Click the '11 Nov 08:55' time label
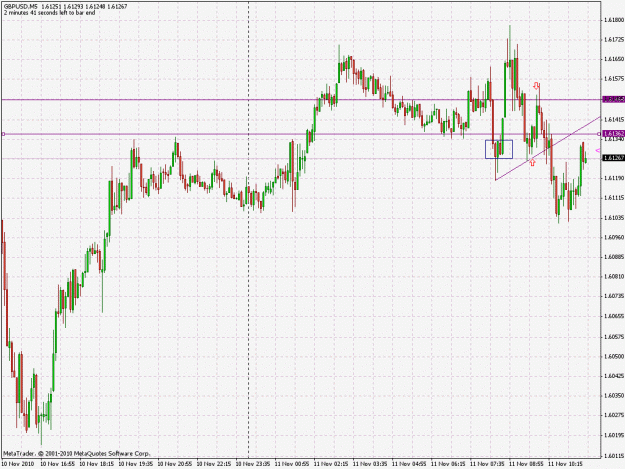Screen dimensions: 625x469 click(x=526, y=464)
